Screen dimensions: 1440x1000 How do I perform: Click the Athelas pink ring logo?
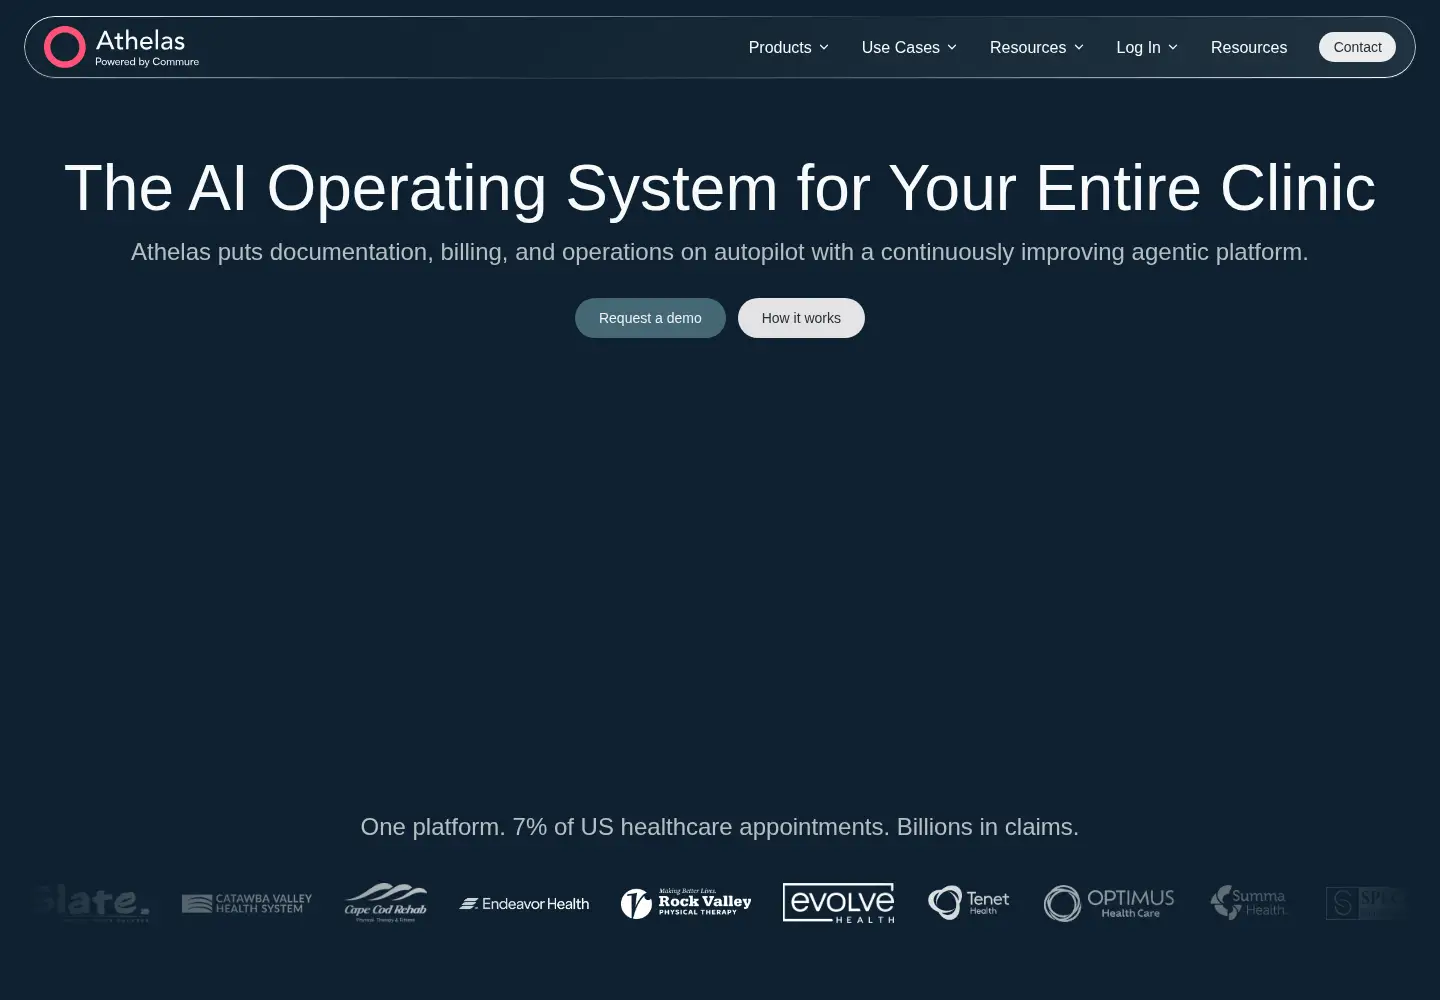click(65, 47)
